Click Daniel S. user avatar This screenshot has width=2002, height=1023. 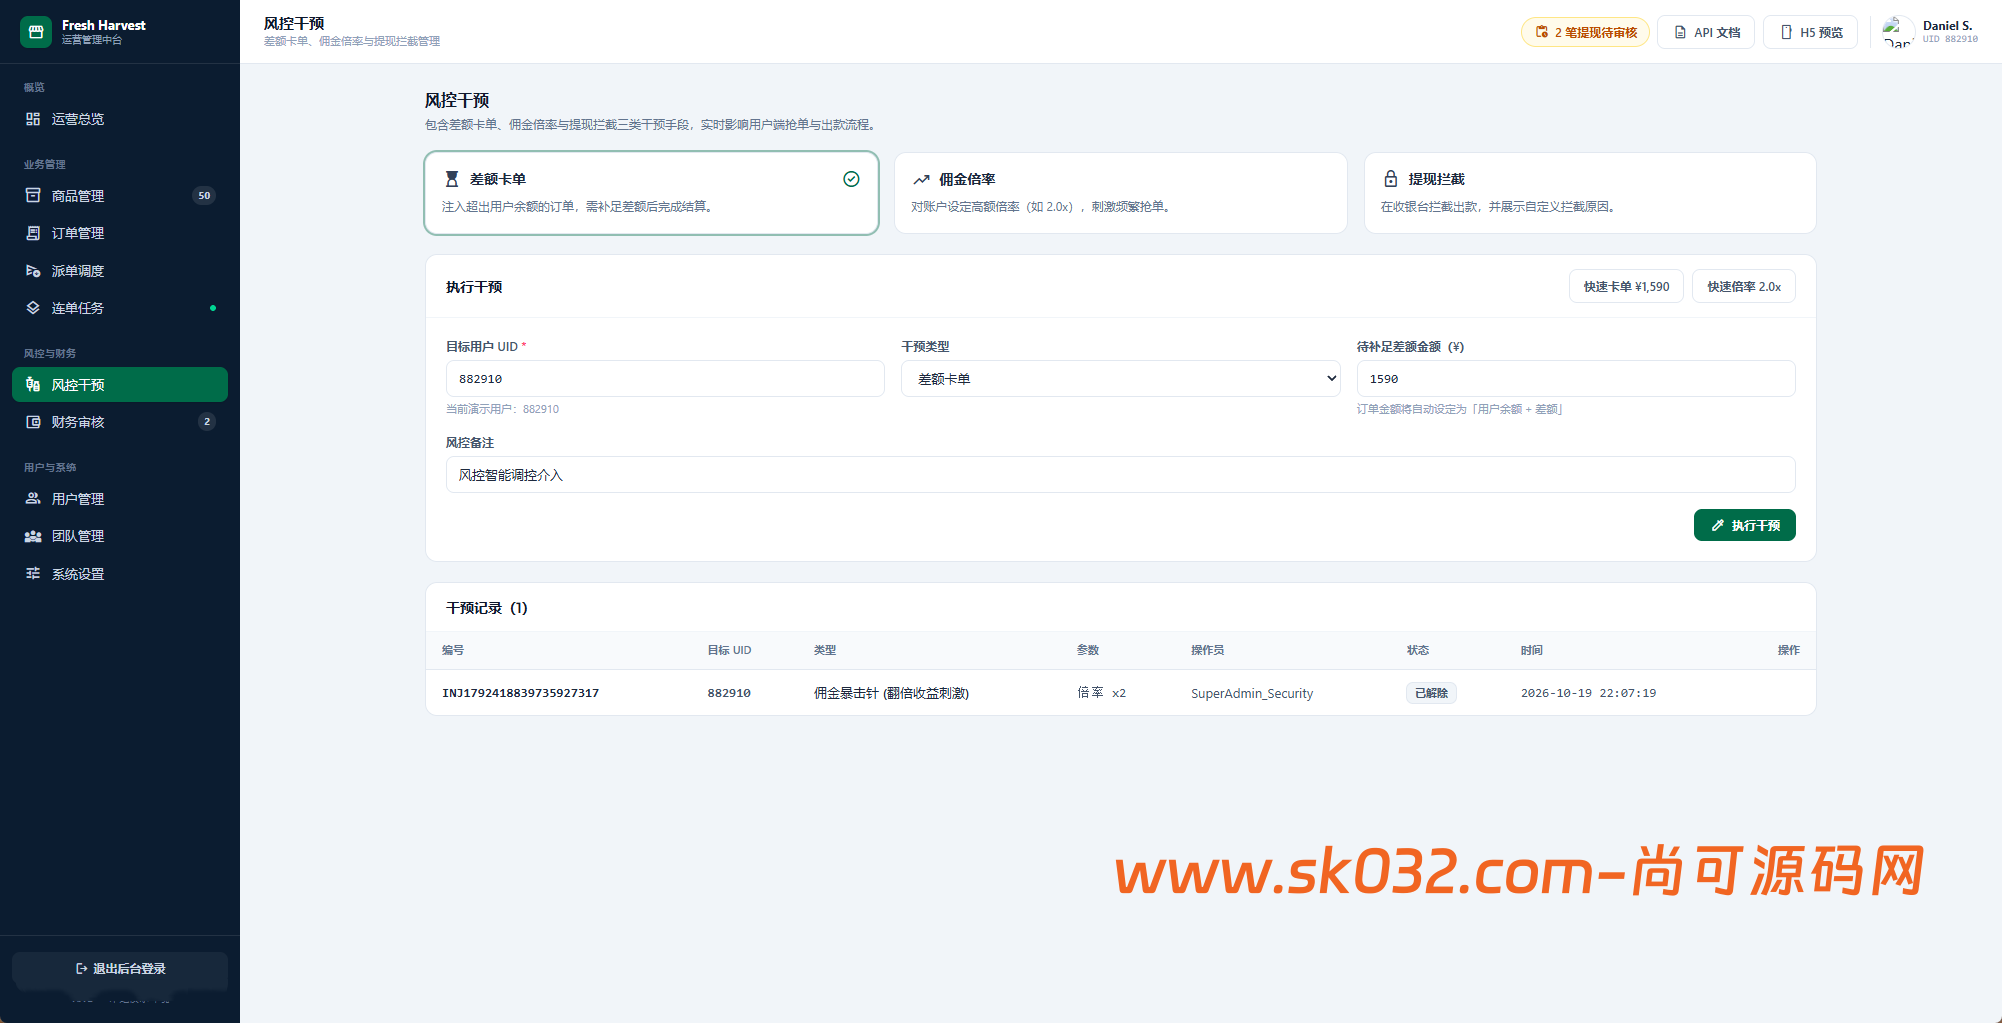click(1898, 32)
